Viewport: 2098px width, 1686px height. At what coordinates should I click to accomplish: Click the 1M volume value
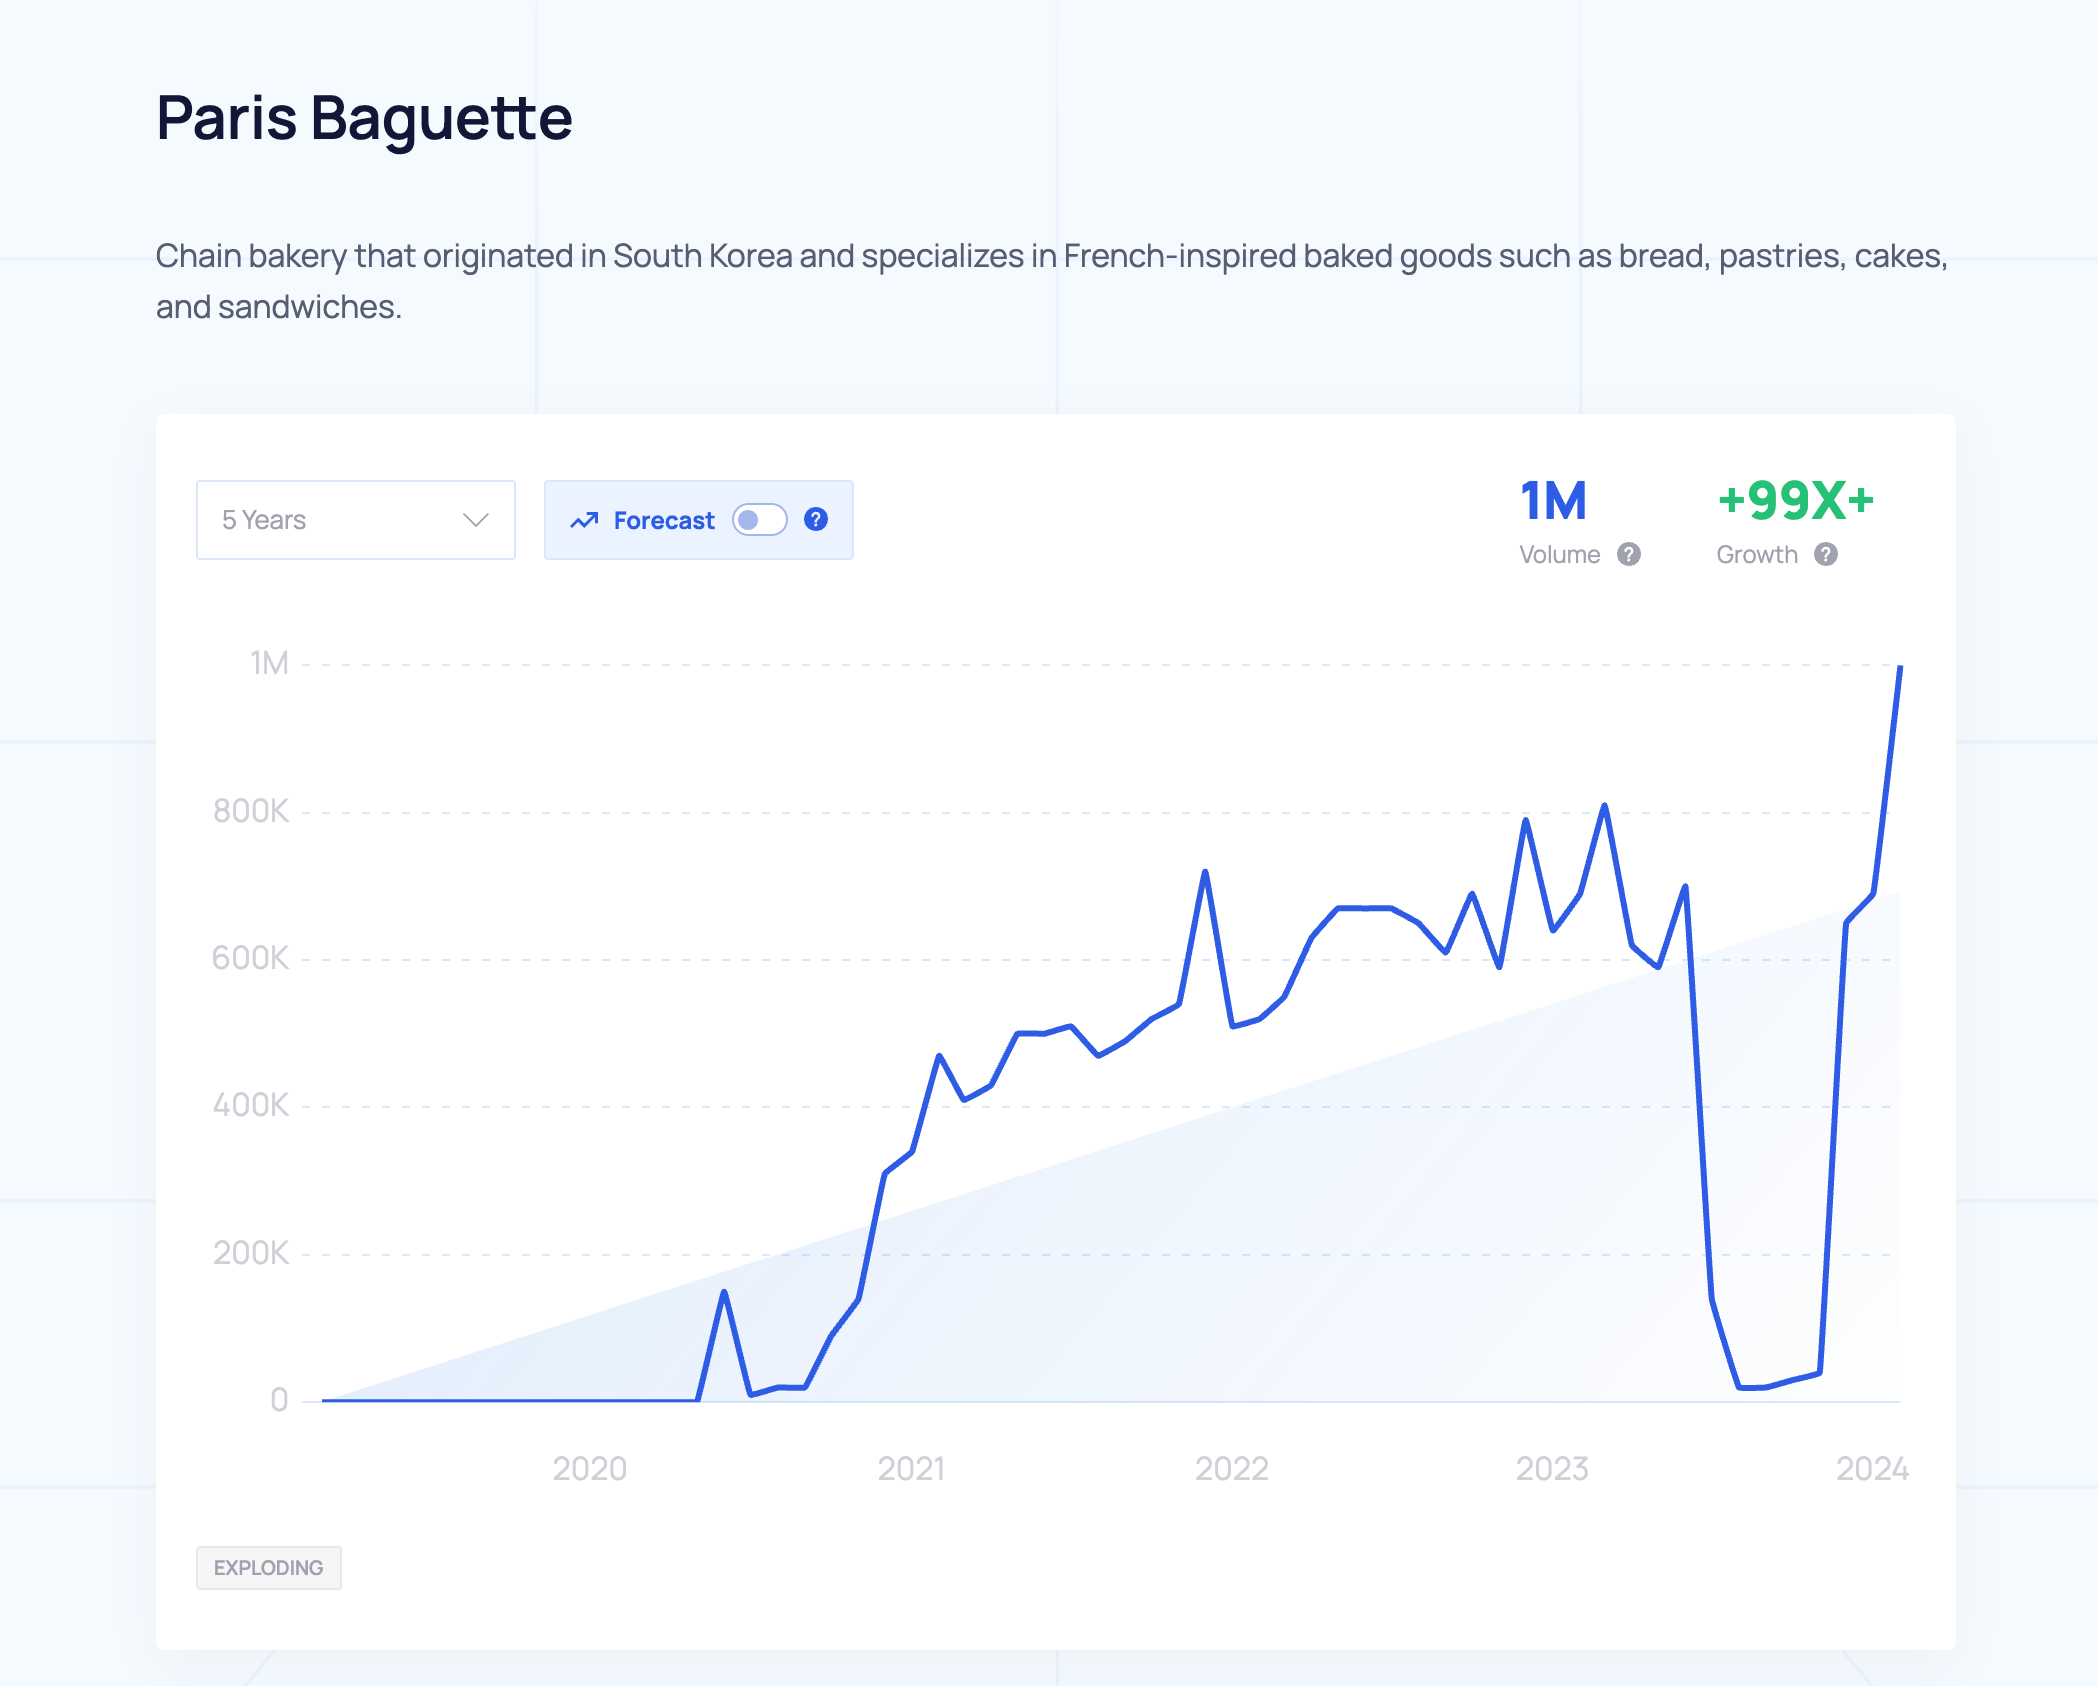[1553, 501]
